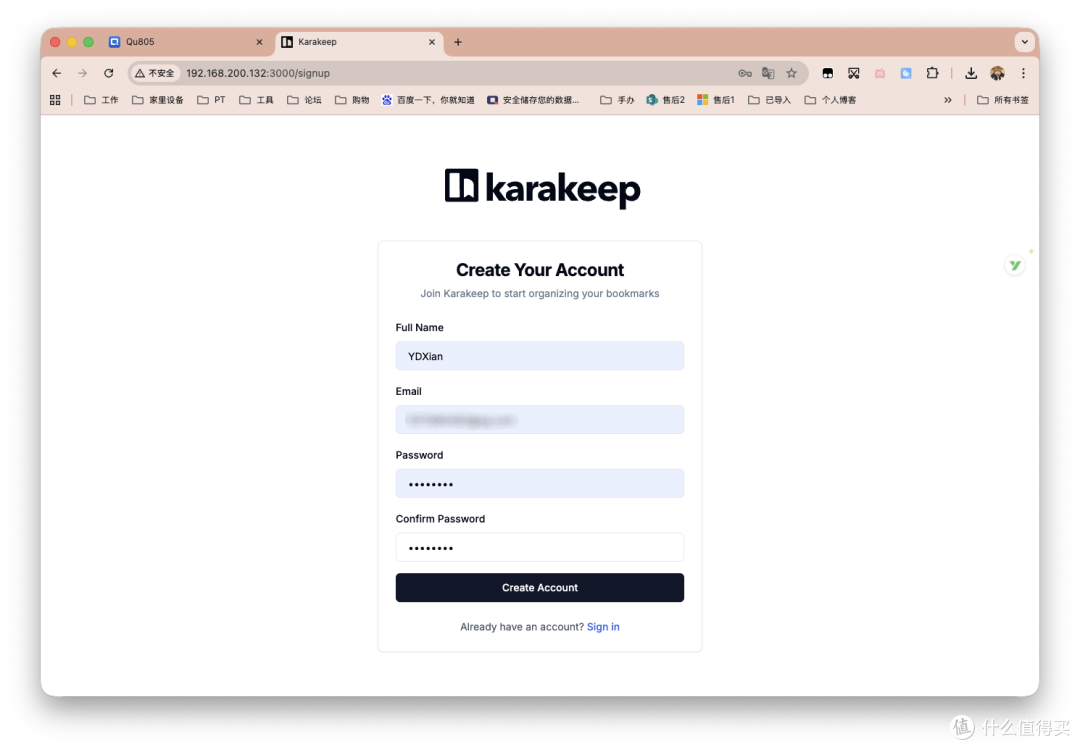Image resolution: width=1080 pixels, height=750 pixels.
Task: Open the blue square extension icon
Action: 906,73
